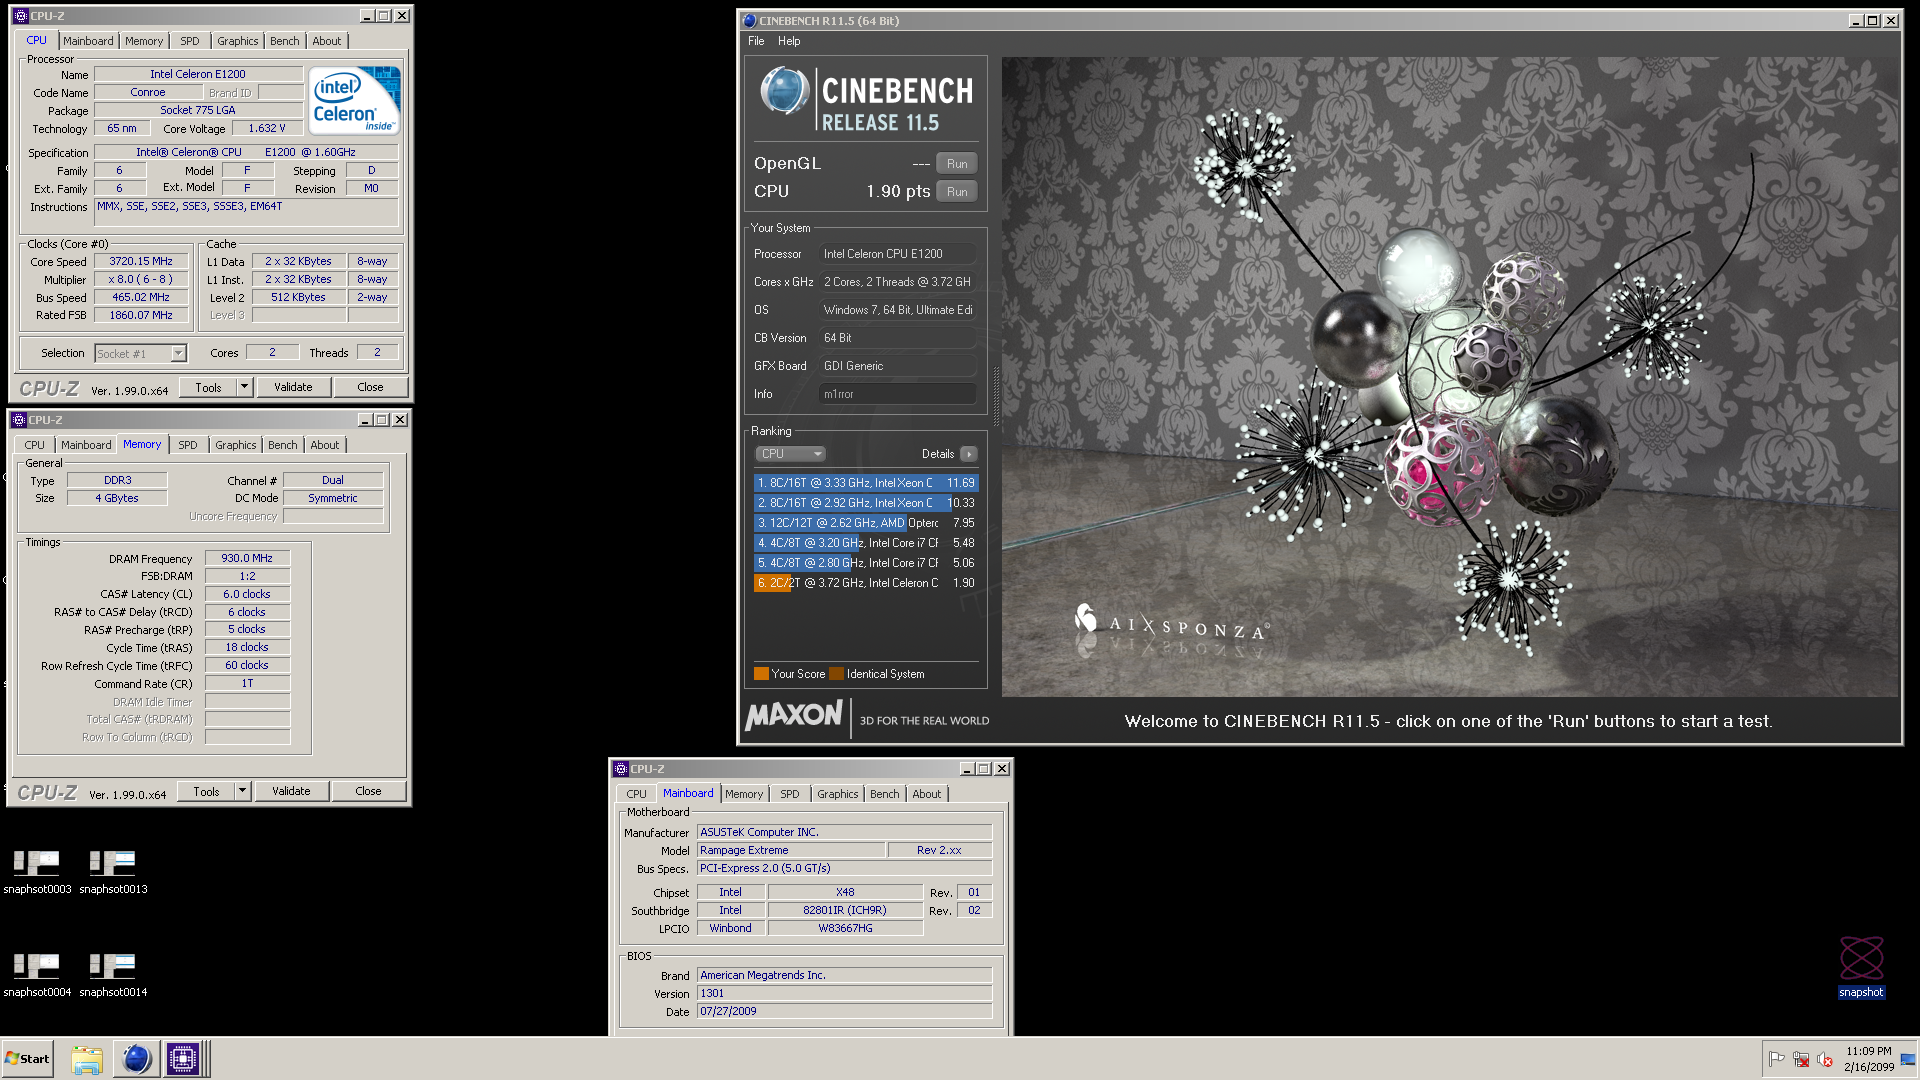Click the Cinebench render preview image
Image resolution: width=1920 pixels, height=1080 pixels.
pos(1450,376)
